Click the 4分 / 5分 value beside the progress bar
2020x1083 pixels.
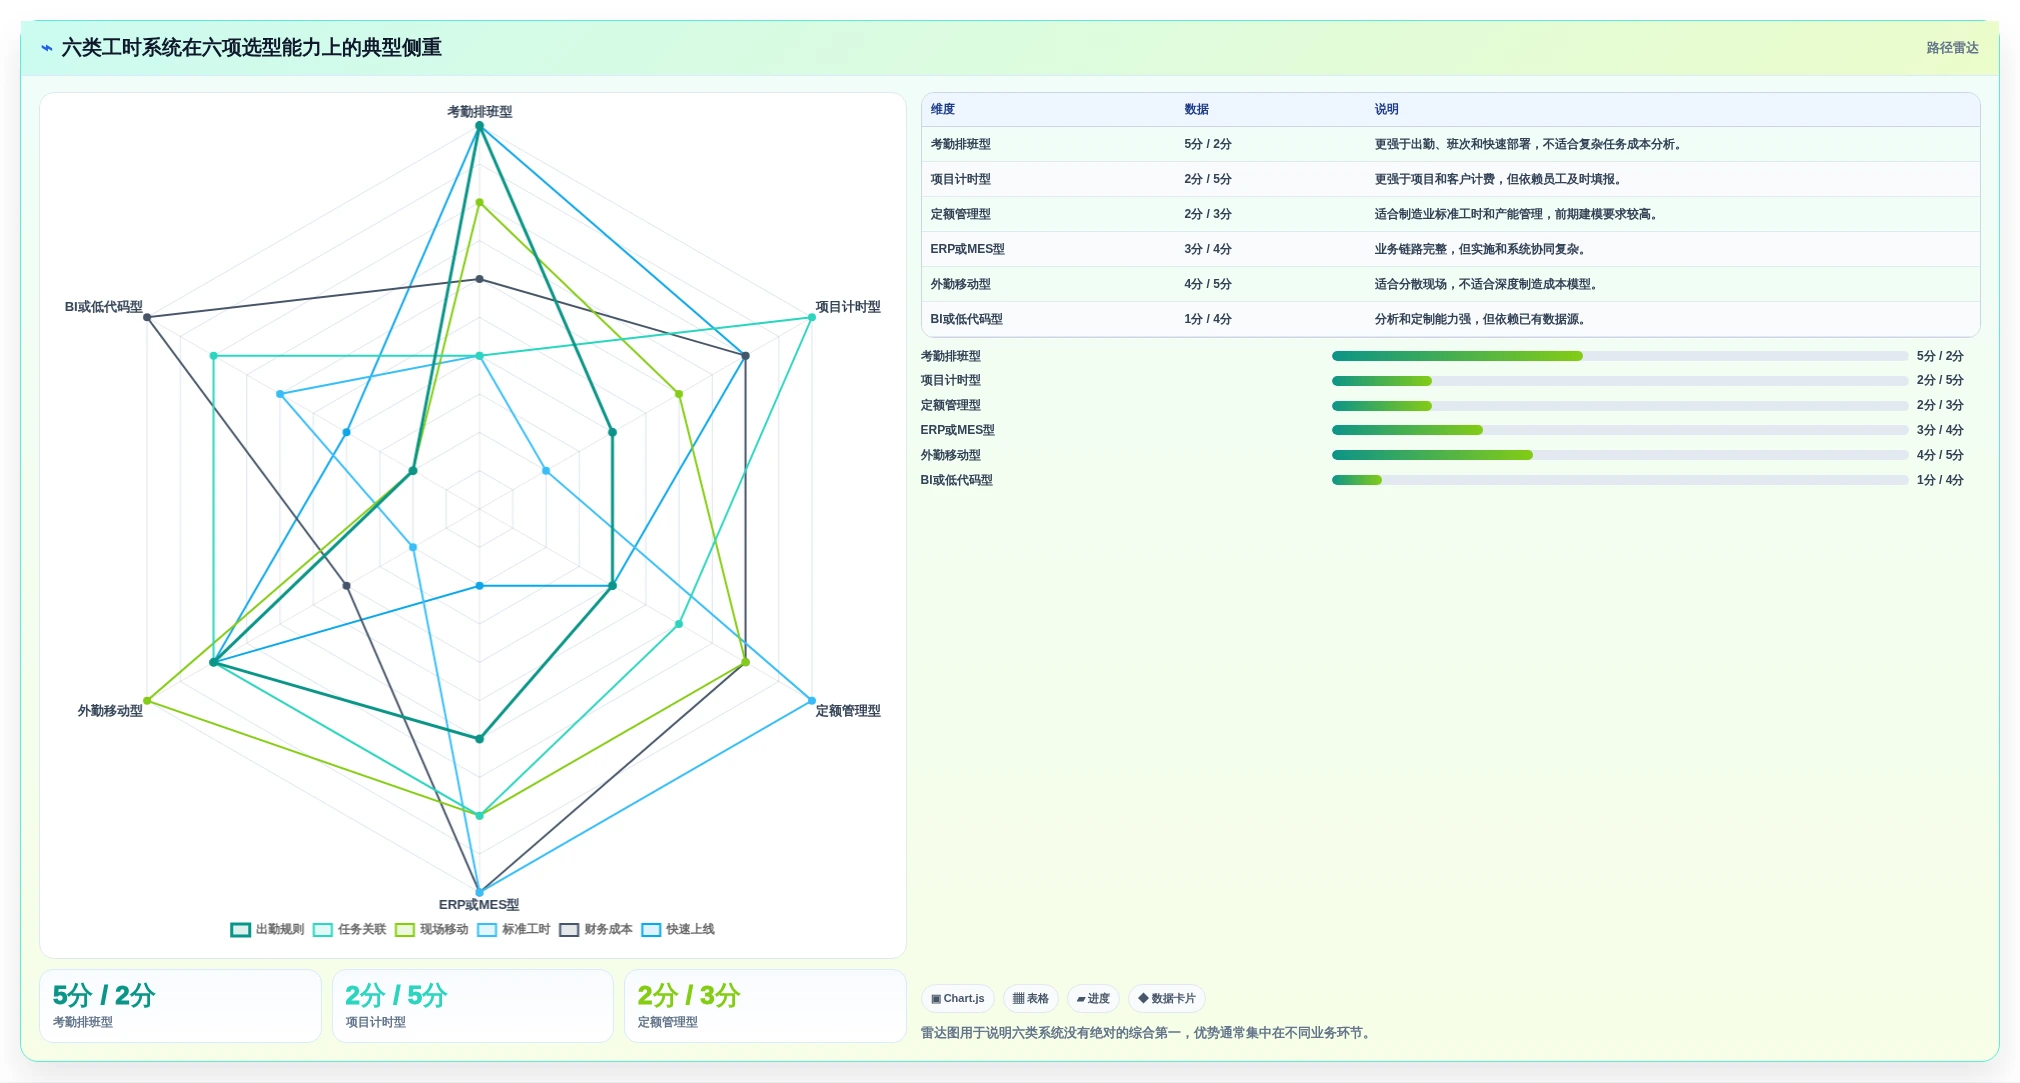click(1940, 455)
